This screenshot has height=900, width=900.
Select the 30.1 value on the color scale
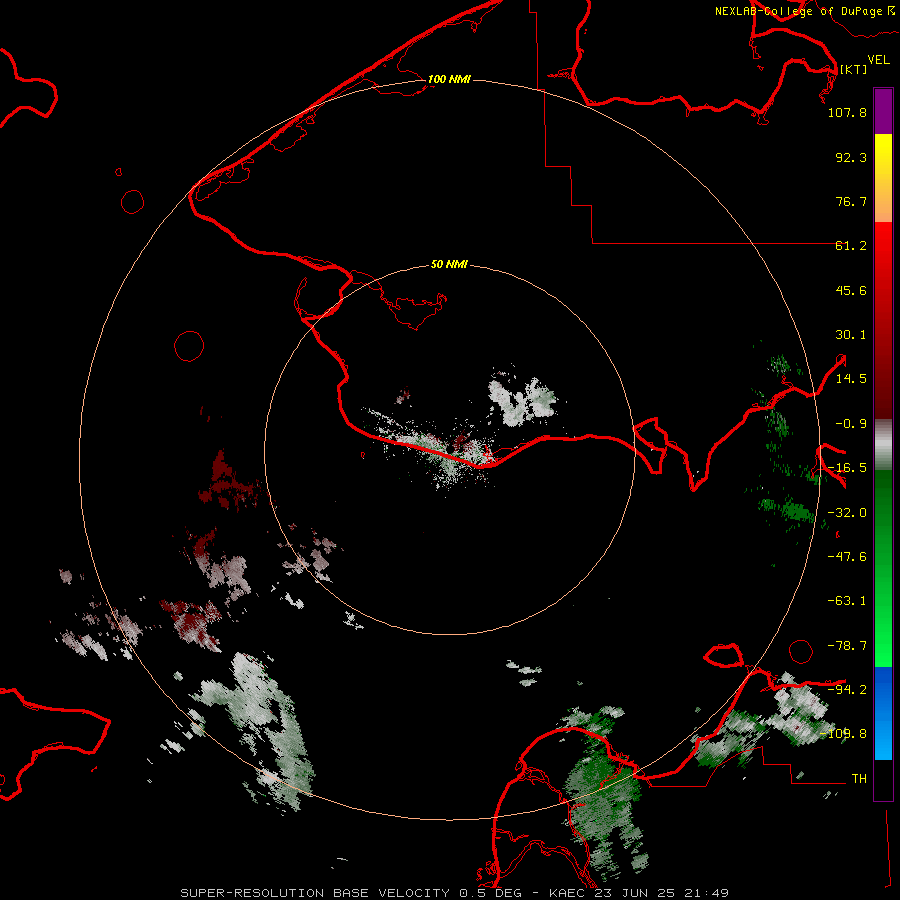851,335
